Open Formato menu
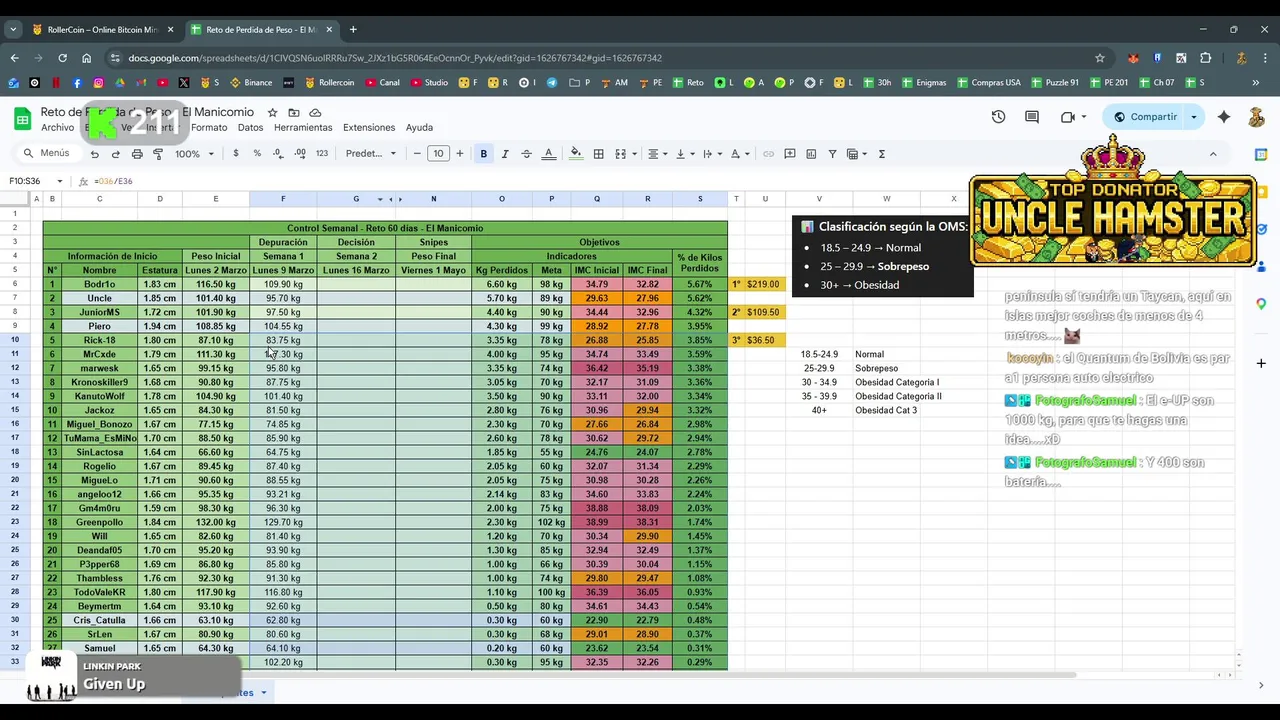This screenshot has height=720, width=1280. (x=209, y=128)
